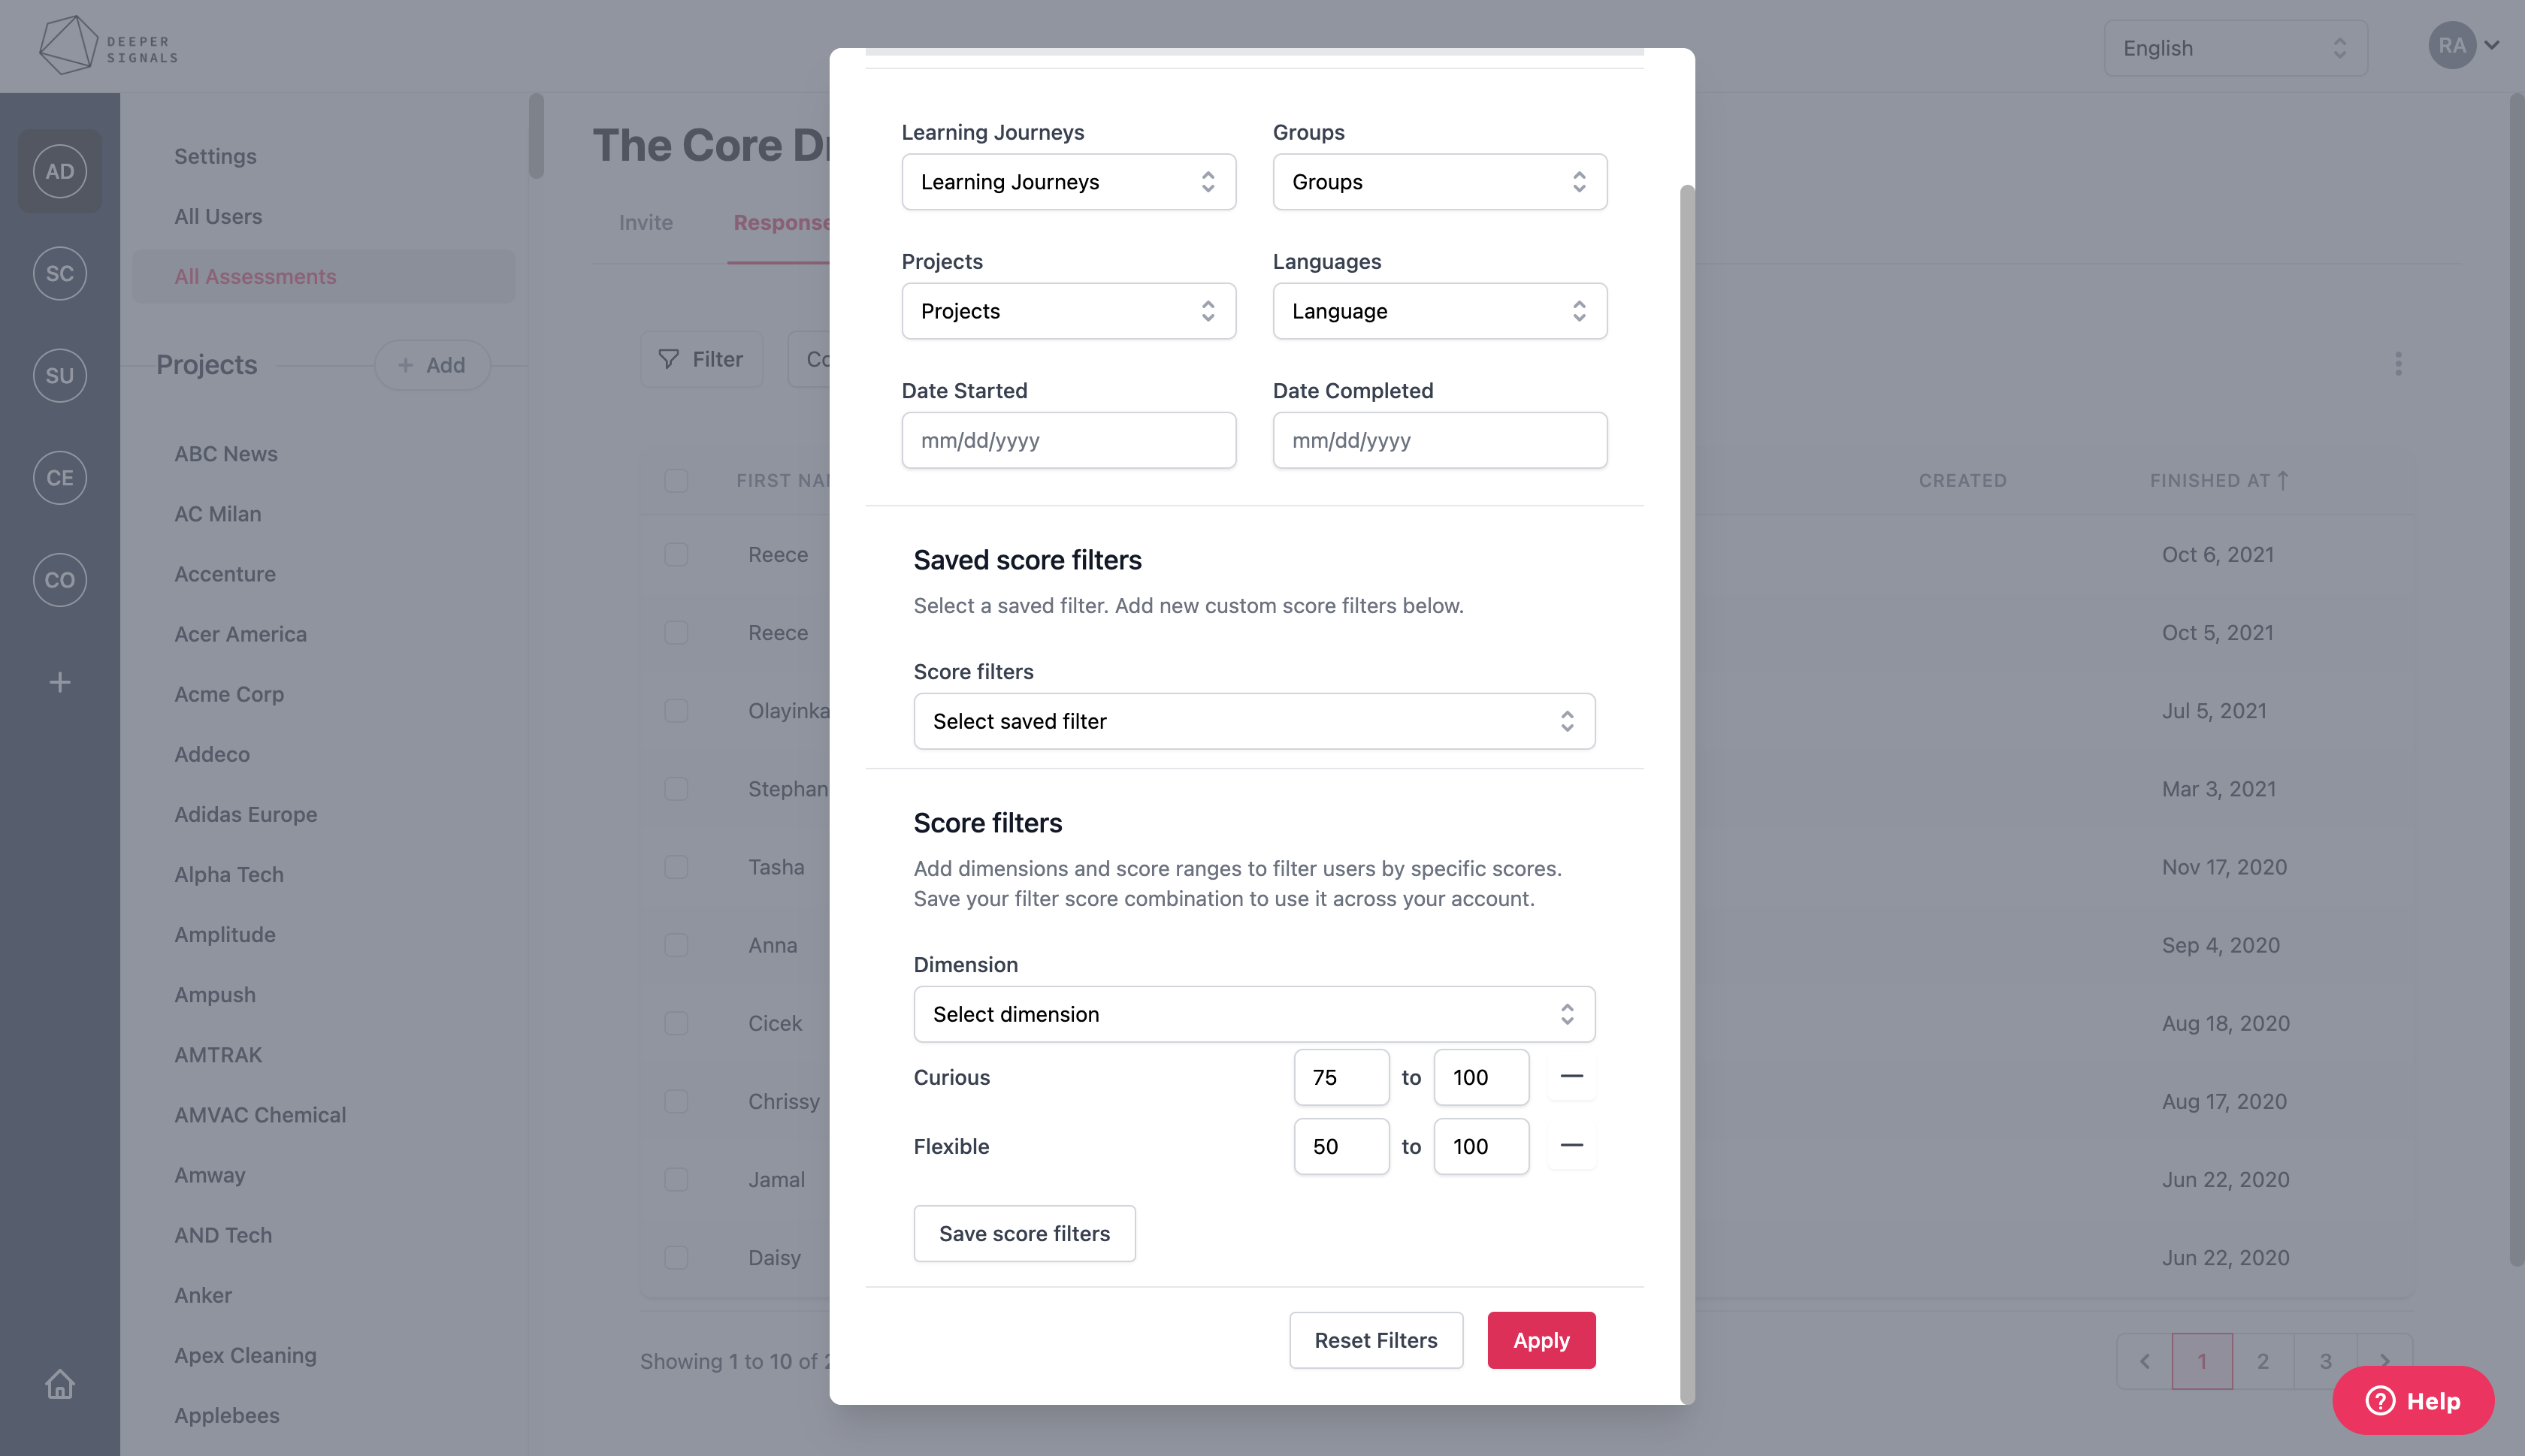Click the Deeper Signals logo

108,46
